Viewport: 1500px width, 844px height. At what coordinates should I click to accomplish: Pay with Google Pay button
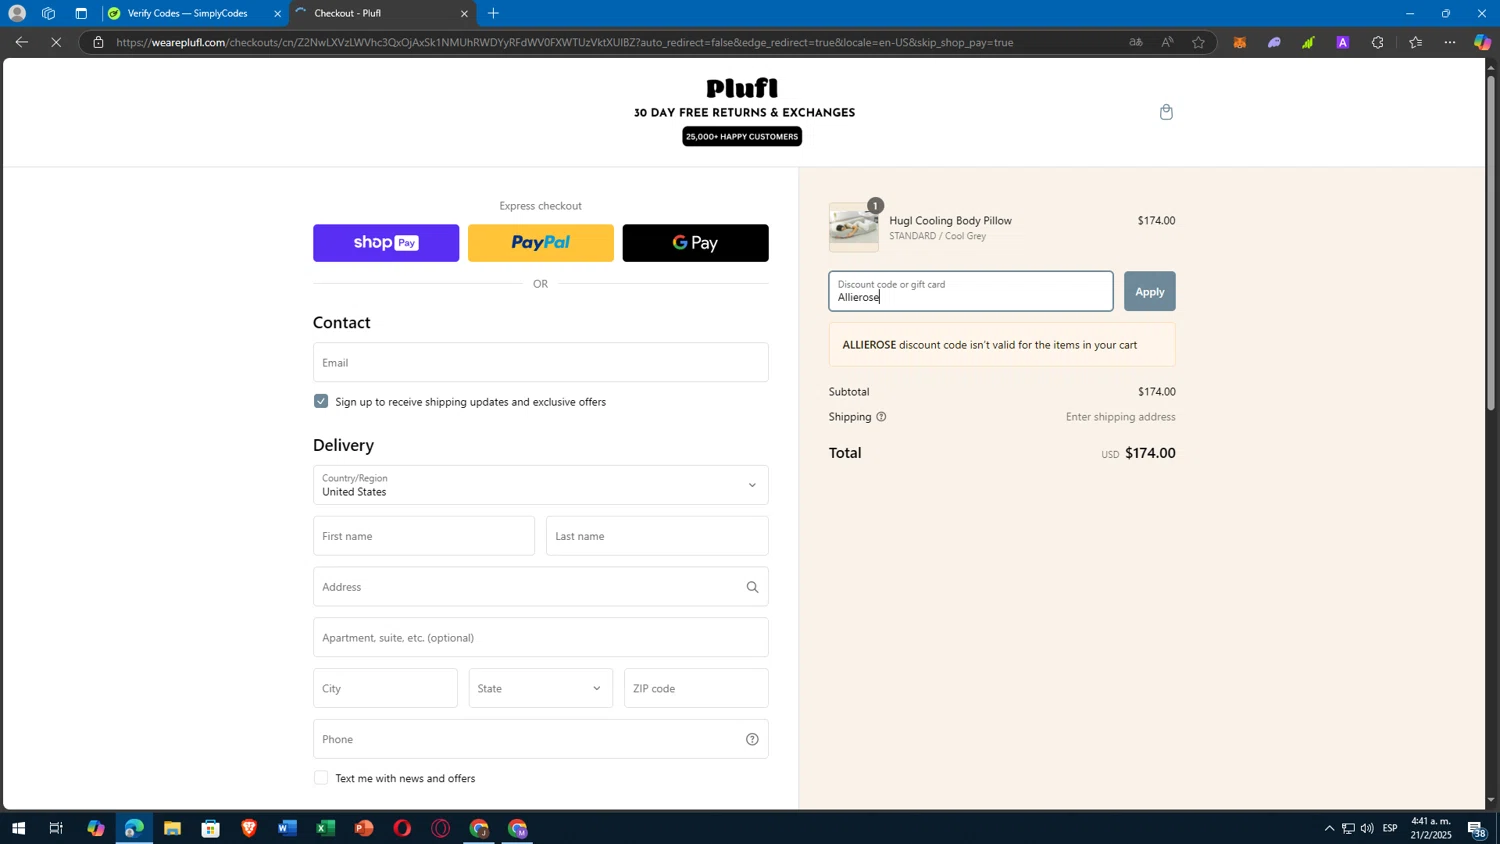coord(696,243)
